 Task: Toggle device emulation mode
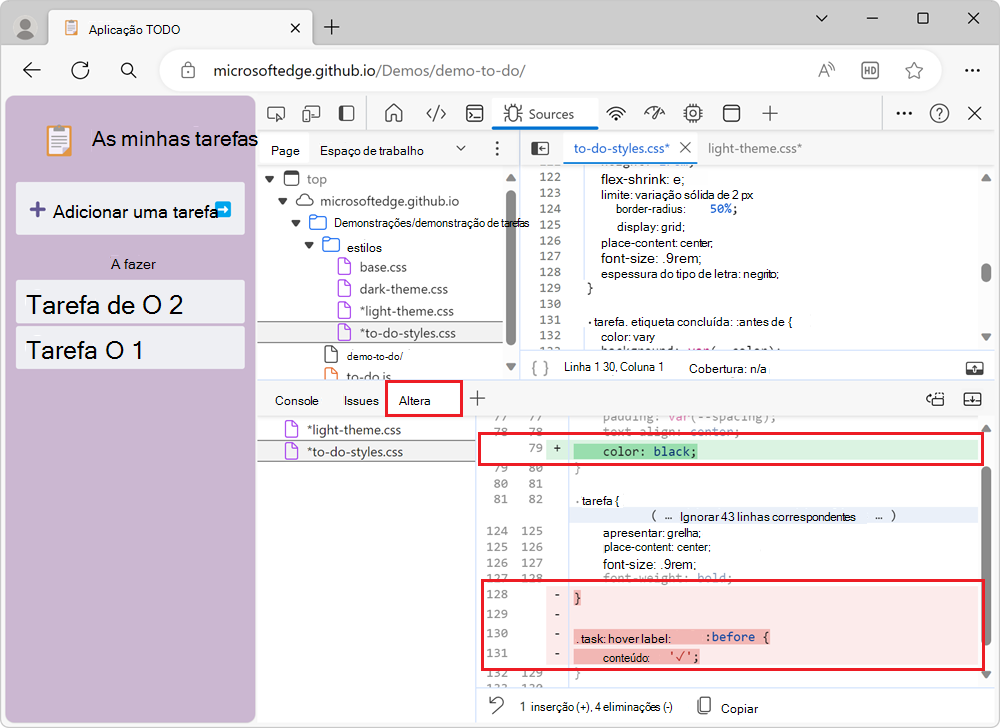pyautogui.click(x=312, y=114)
